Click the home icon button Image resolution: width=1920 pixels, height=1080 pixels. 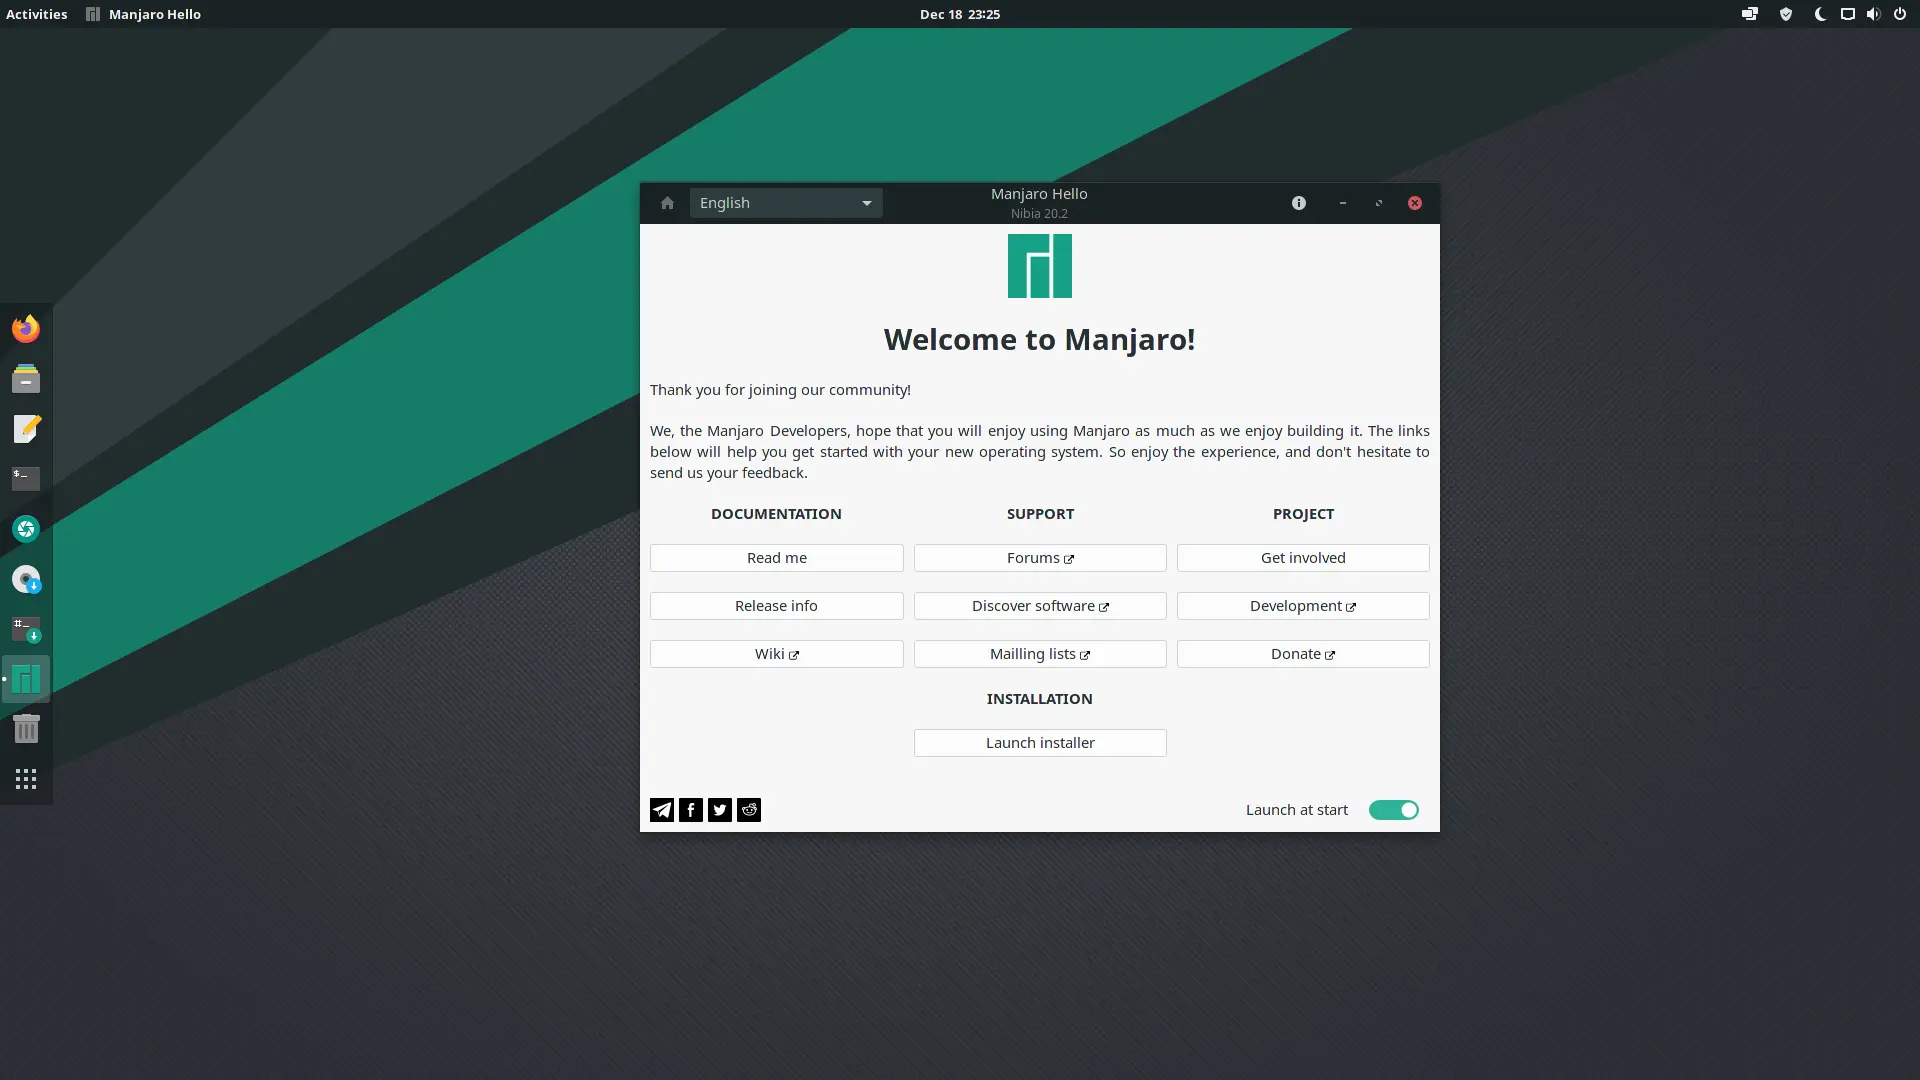(x=667, y=202)
